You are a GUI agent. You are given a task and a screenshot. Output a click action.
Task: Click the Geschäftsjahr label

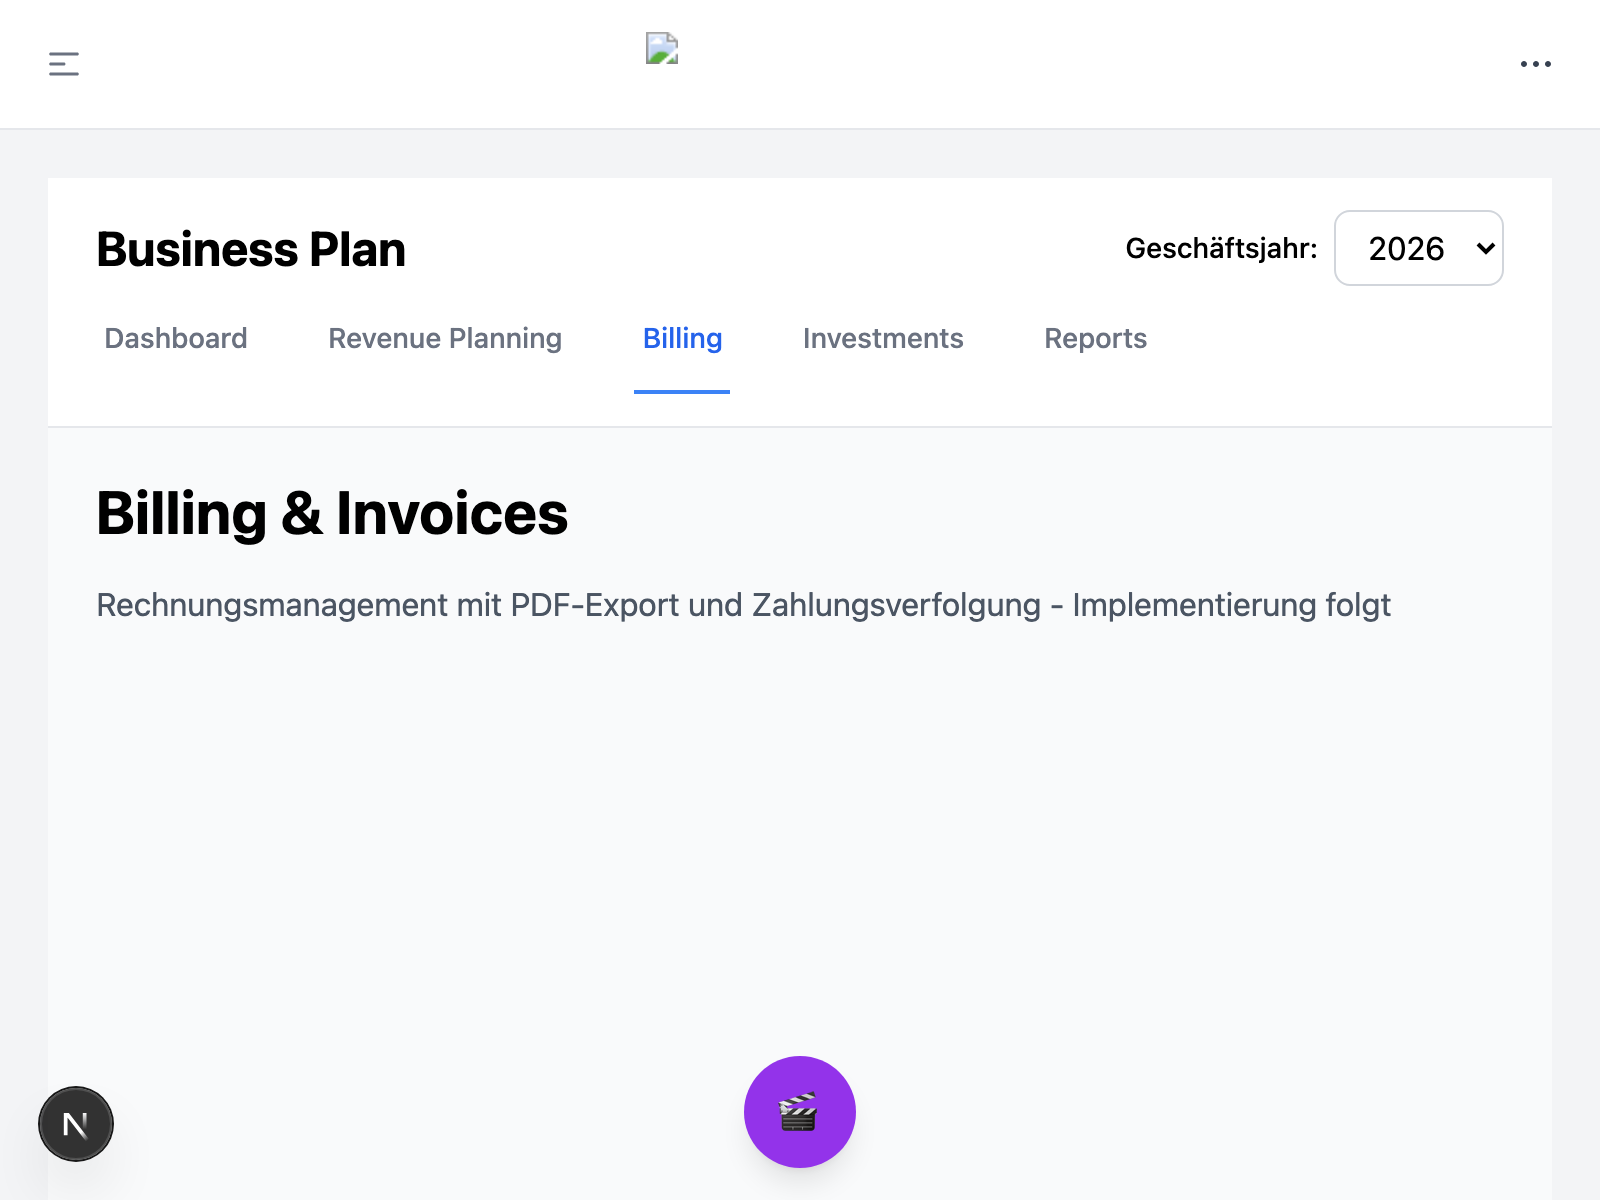(1221, 249)
